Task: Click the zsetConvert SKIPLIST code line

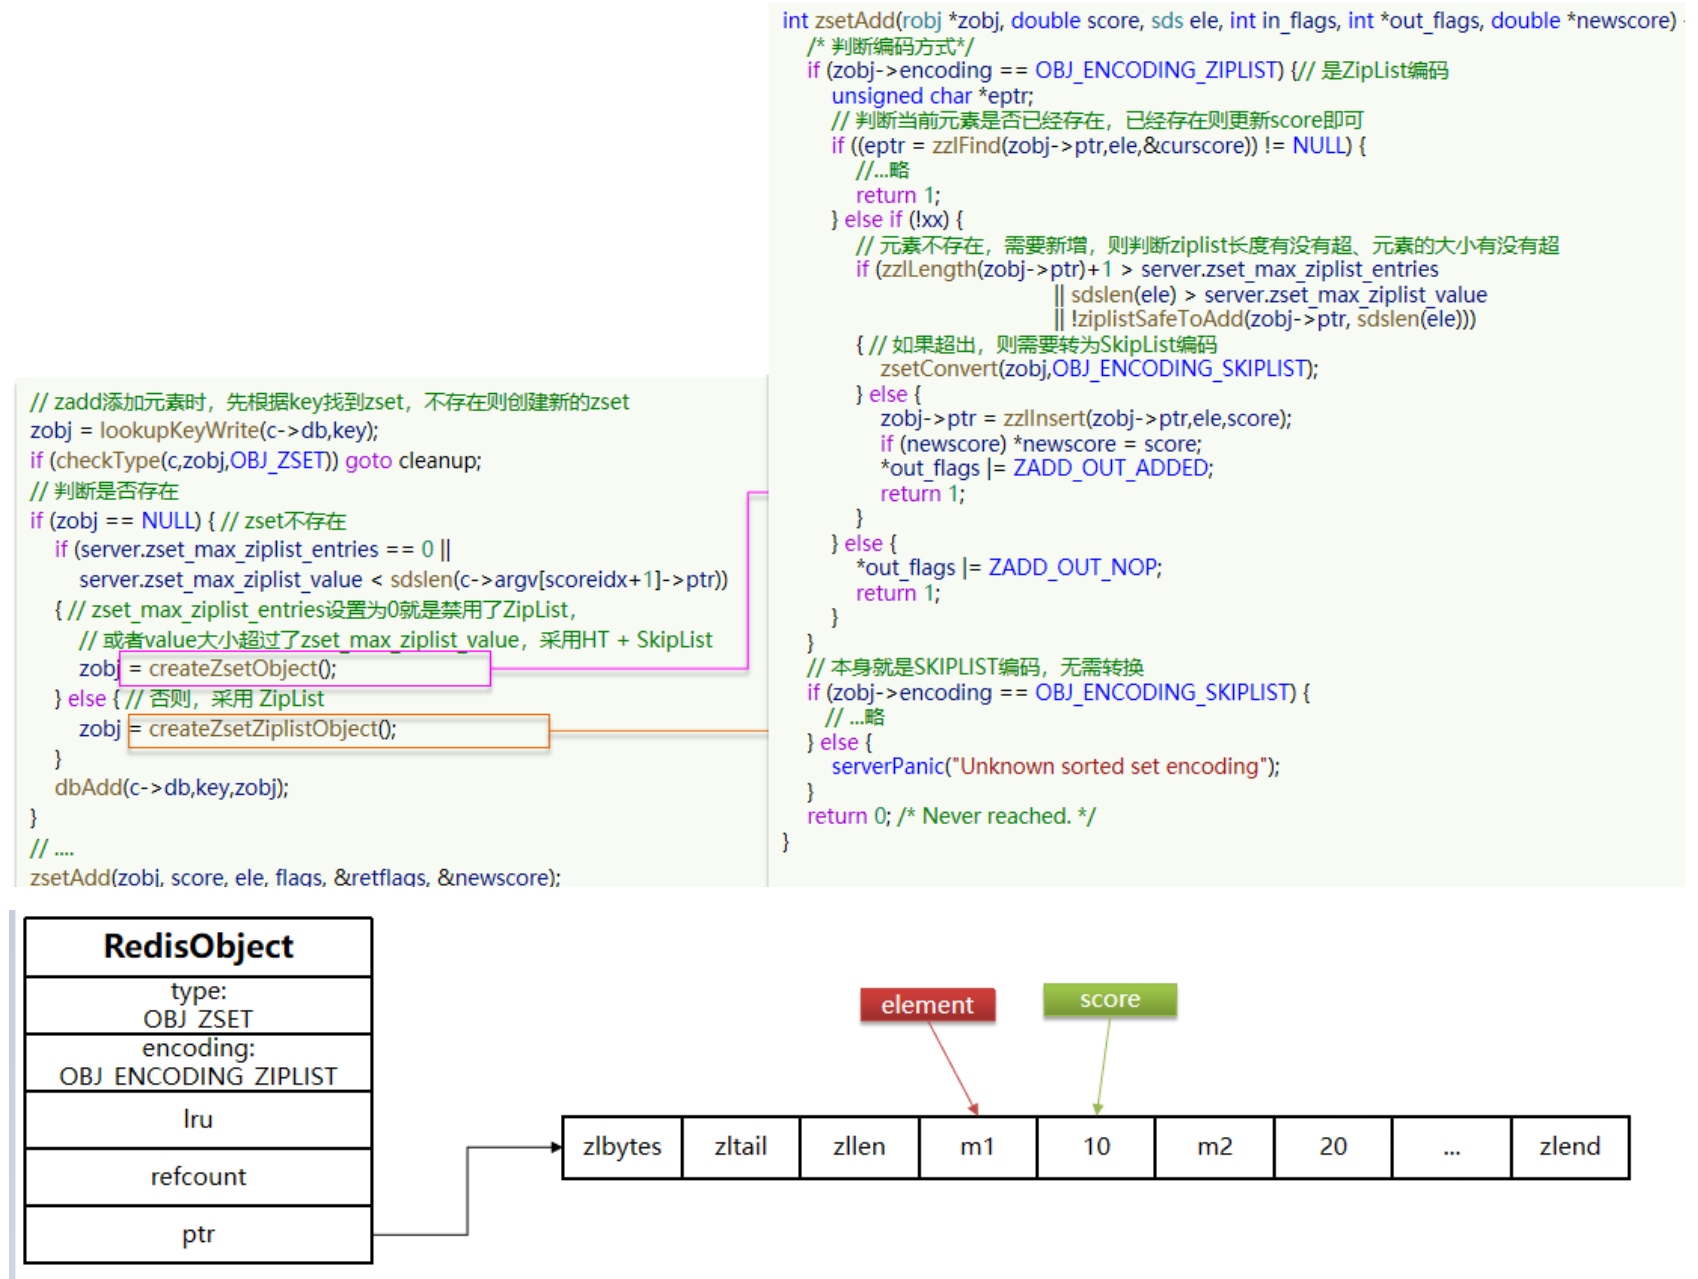Action: pos(1098,369)
